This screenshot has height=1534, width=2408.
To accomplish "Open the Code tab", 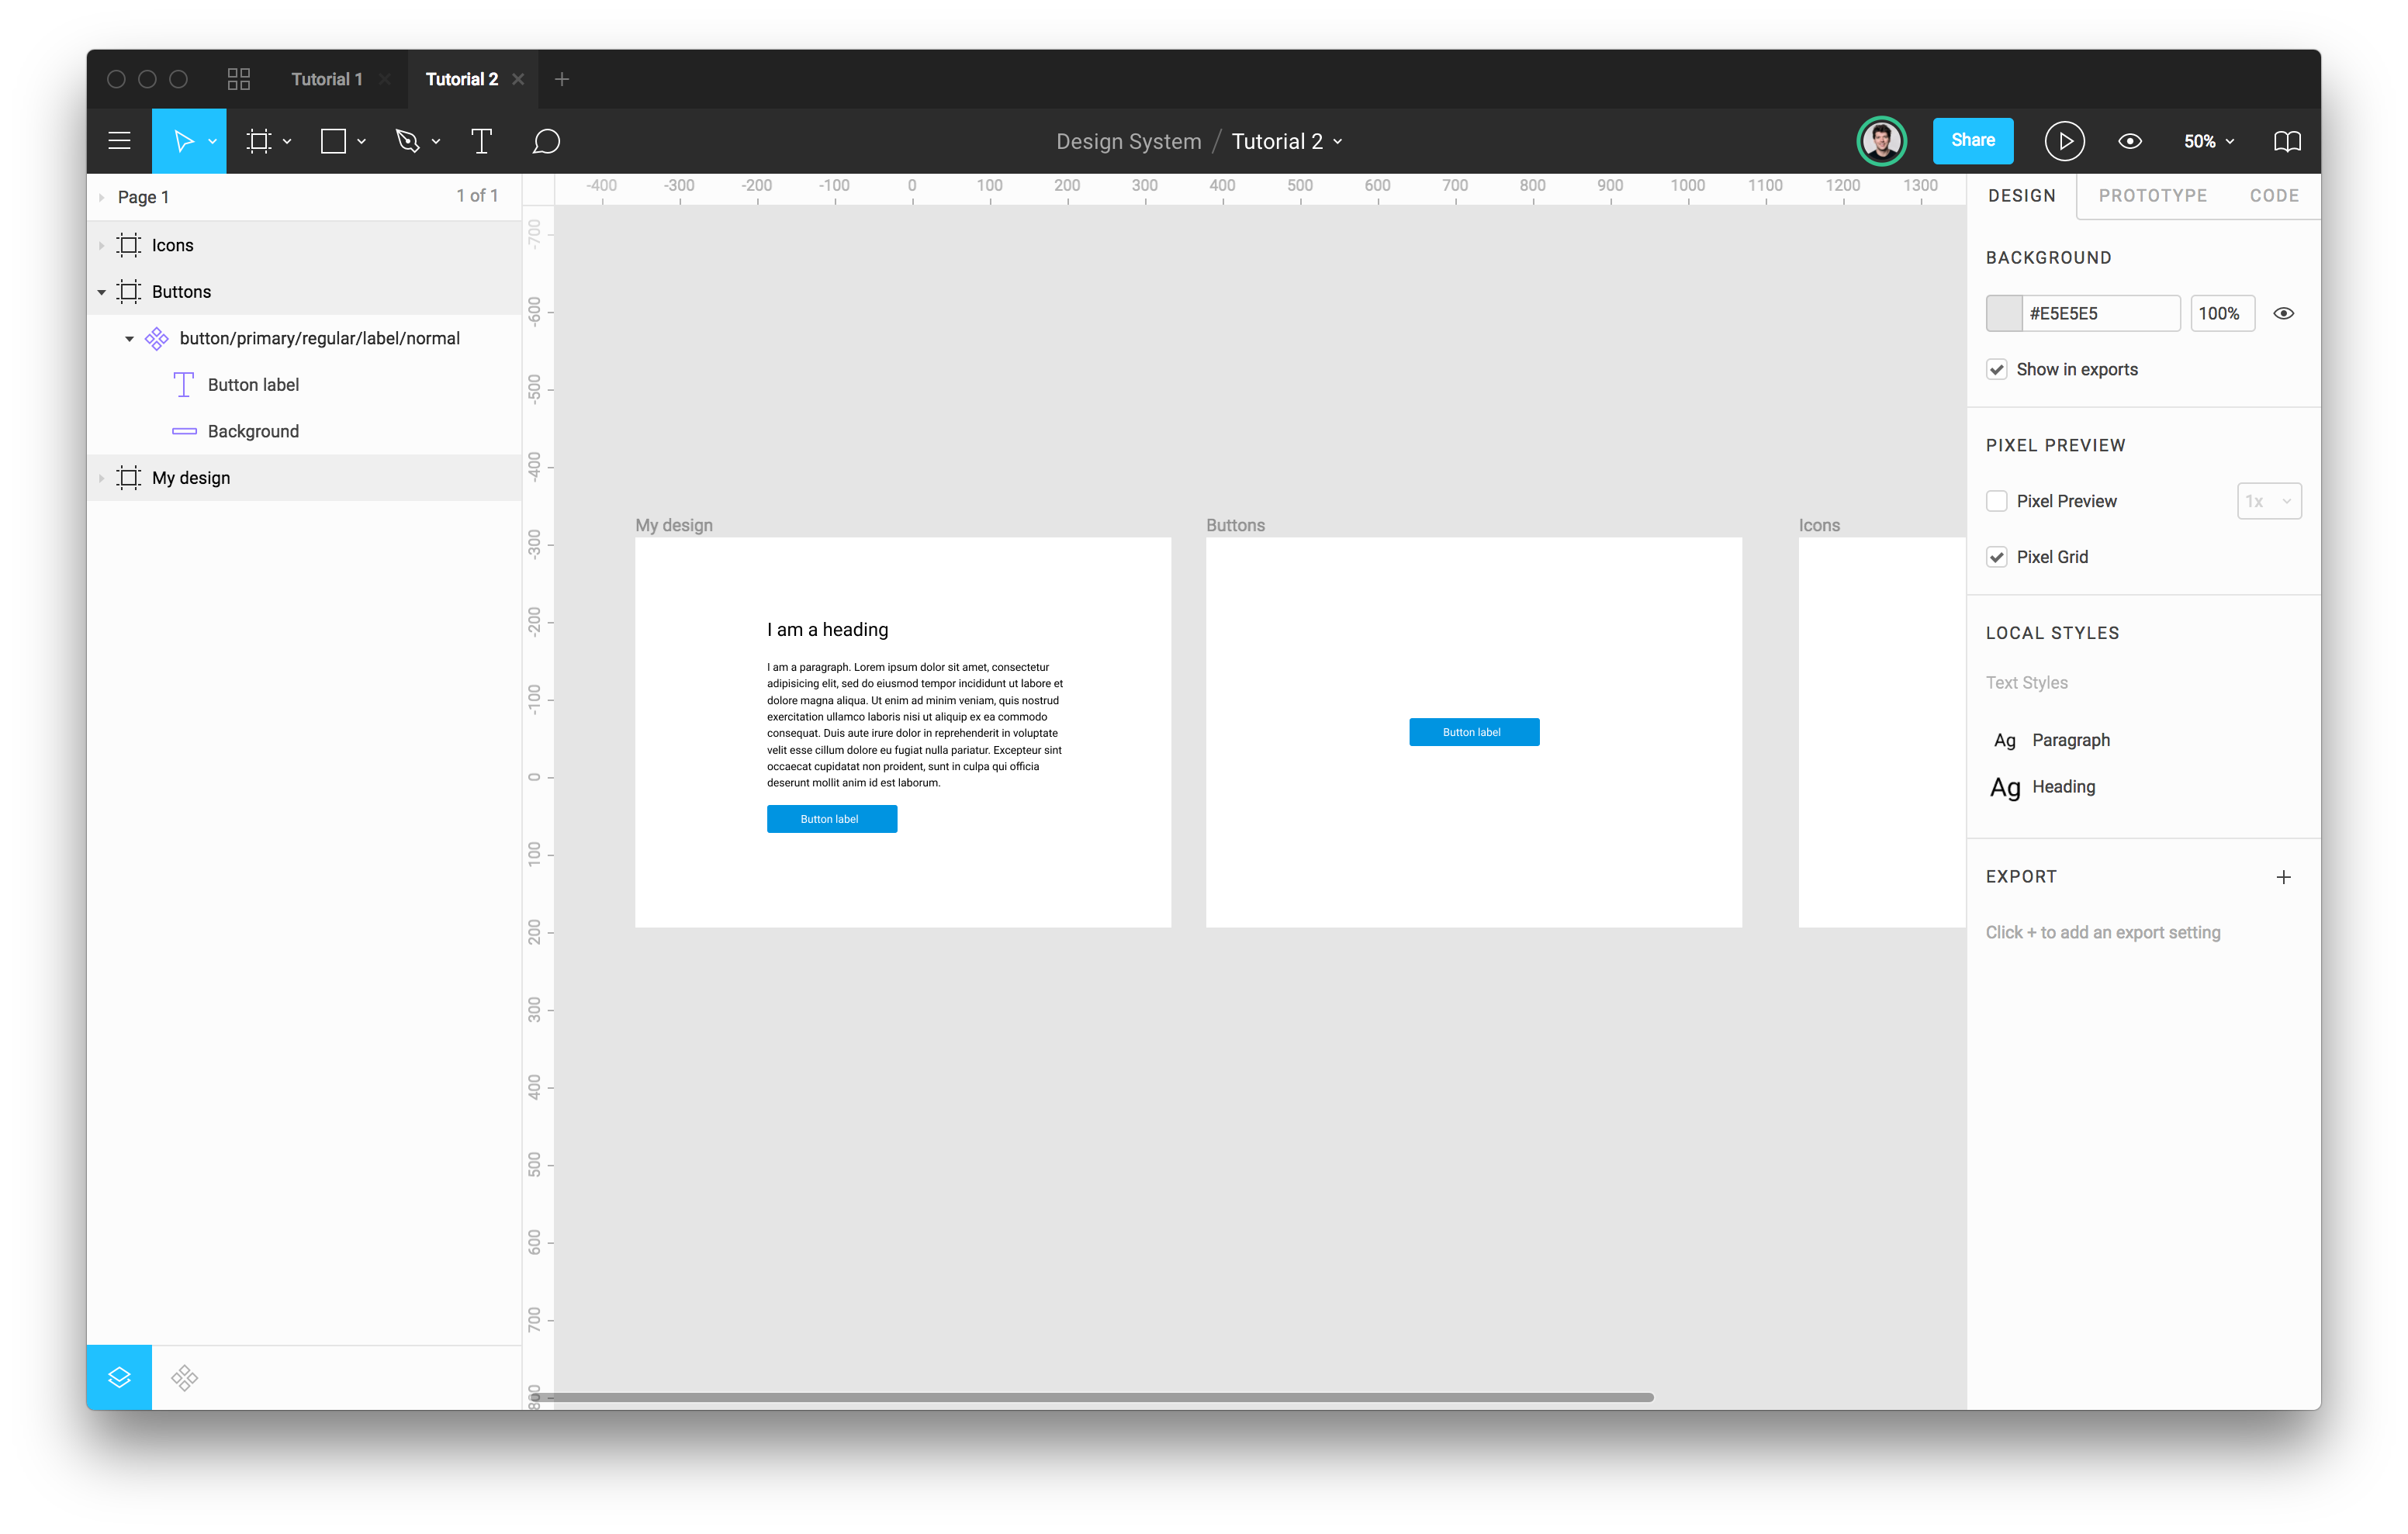I will pyautogui.click(x=2274, y=196).
